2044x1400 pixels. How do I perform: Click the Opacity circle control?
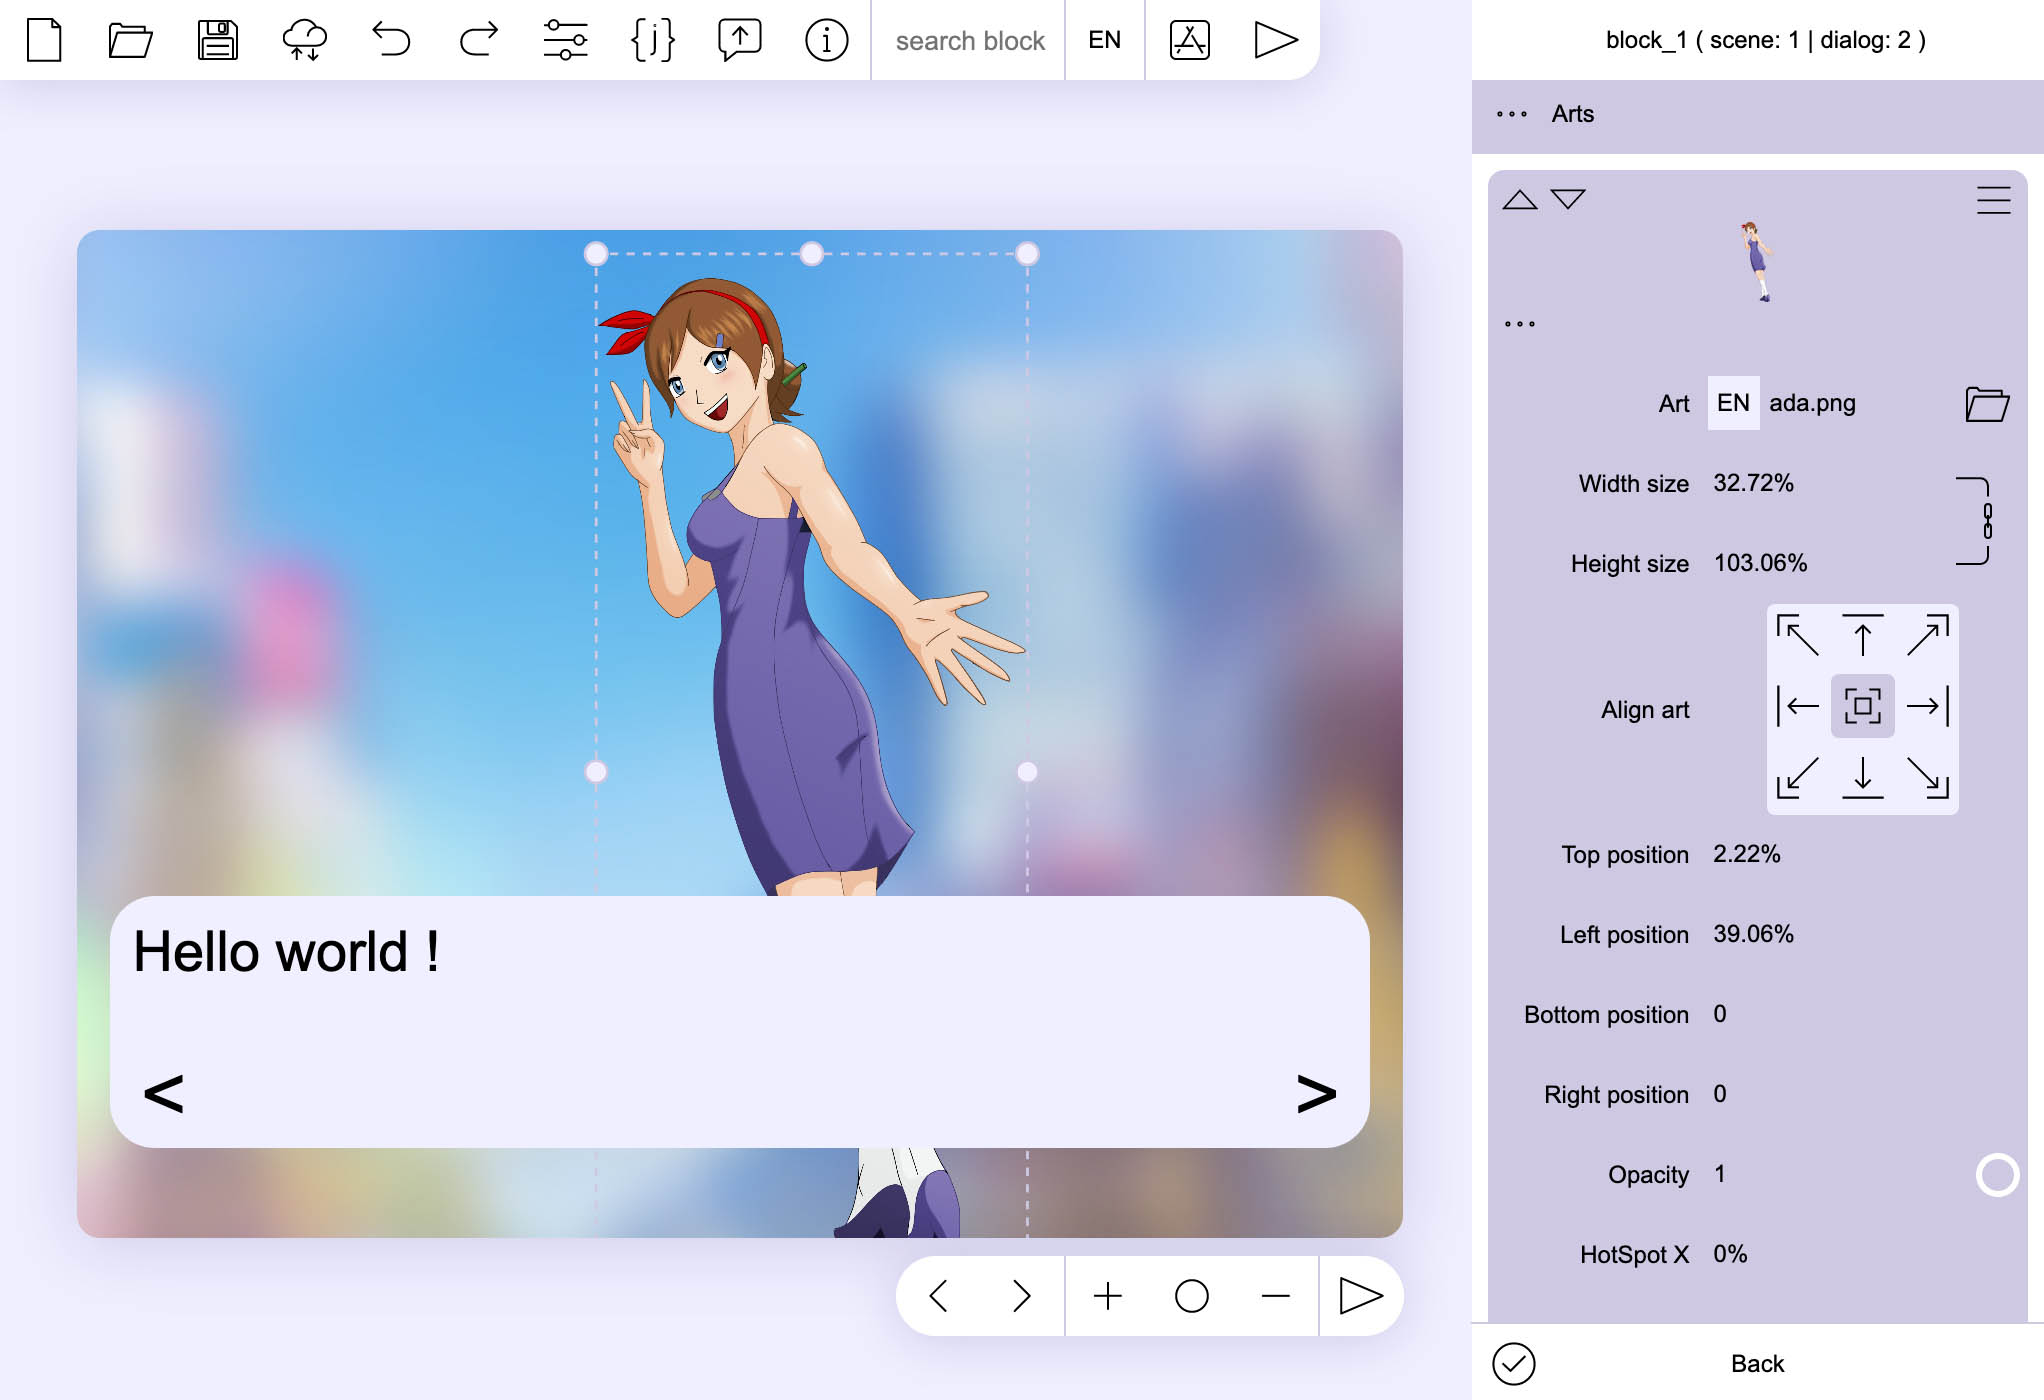[x=1997, y=1175]
